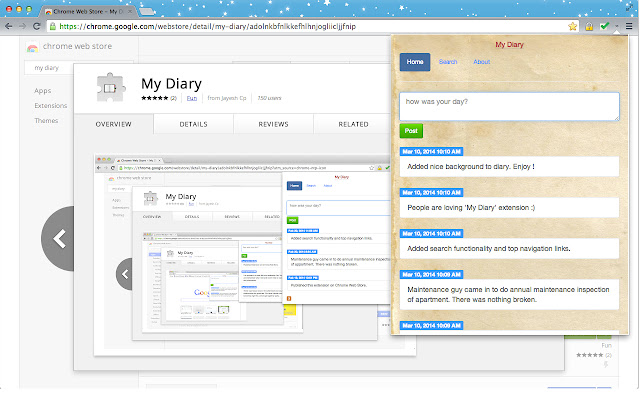Enter fullscreen using the window corner arrows

coord(629,7)
